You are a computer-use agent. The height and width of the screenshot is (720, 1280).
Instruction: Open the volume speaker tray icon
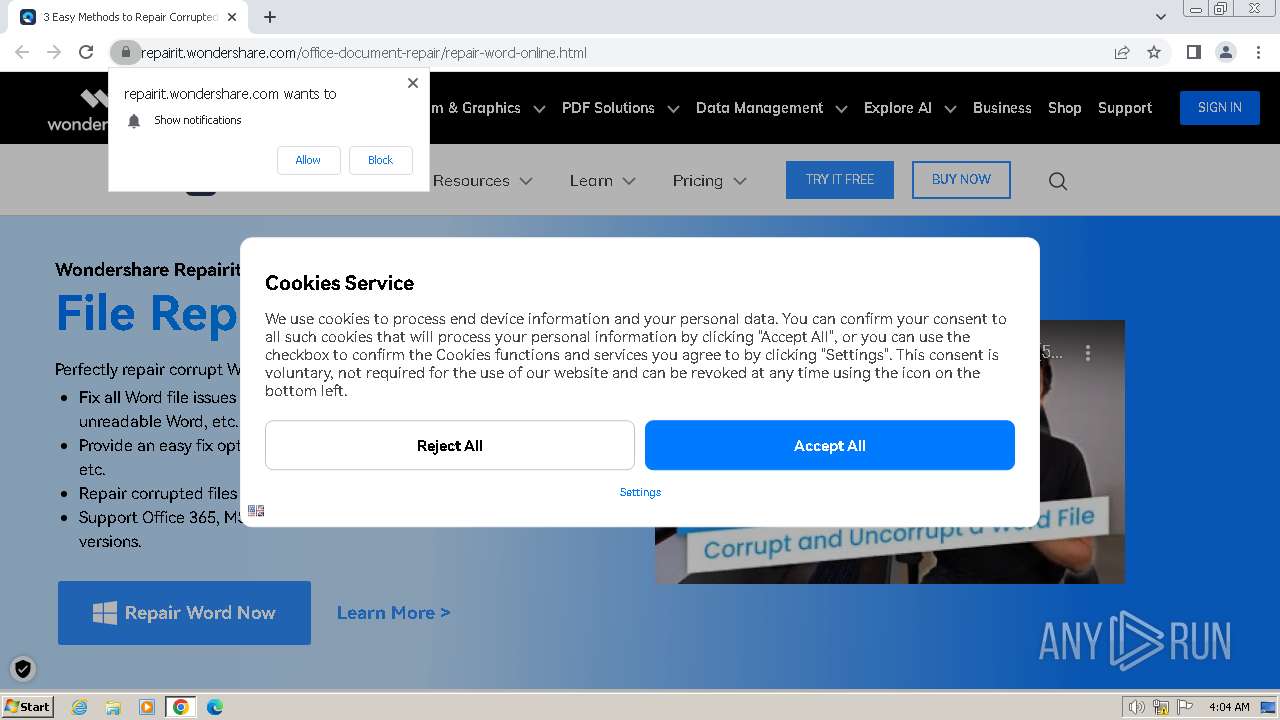point(1137,707)
